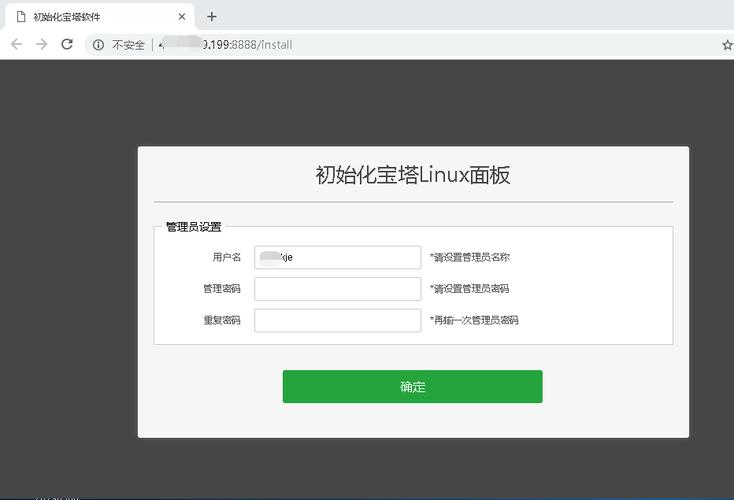
Task: Close the 初始化宝塔软件 tab
Action: coord(182,17)
